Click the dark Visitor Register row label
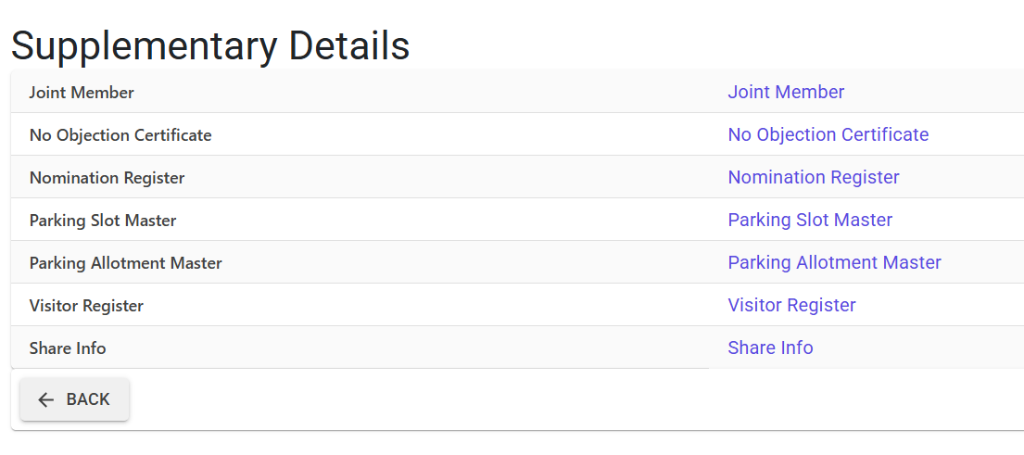 [86, 306]
